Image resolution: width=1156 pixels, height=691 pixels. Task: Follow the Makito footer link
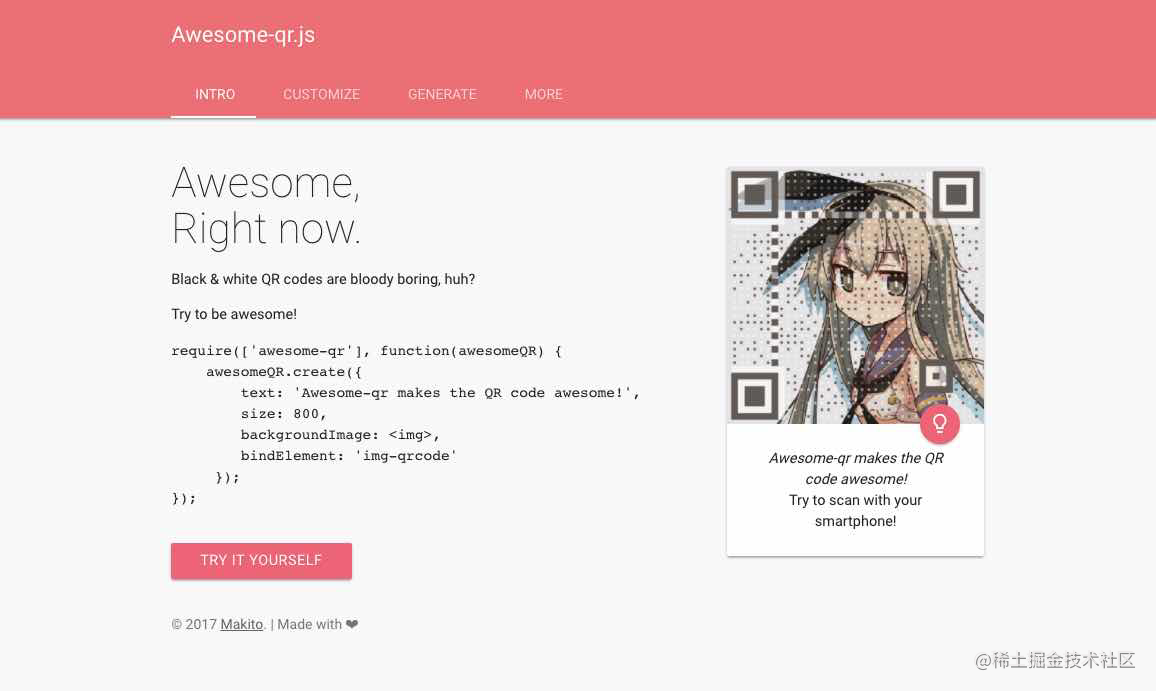(x=242, y=624)
